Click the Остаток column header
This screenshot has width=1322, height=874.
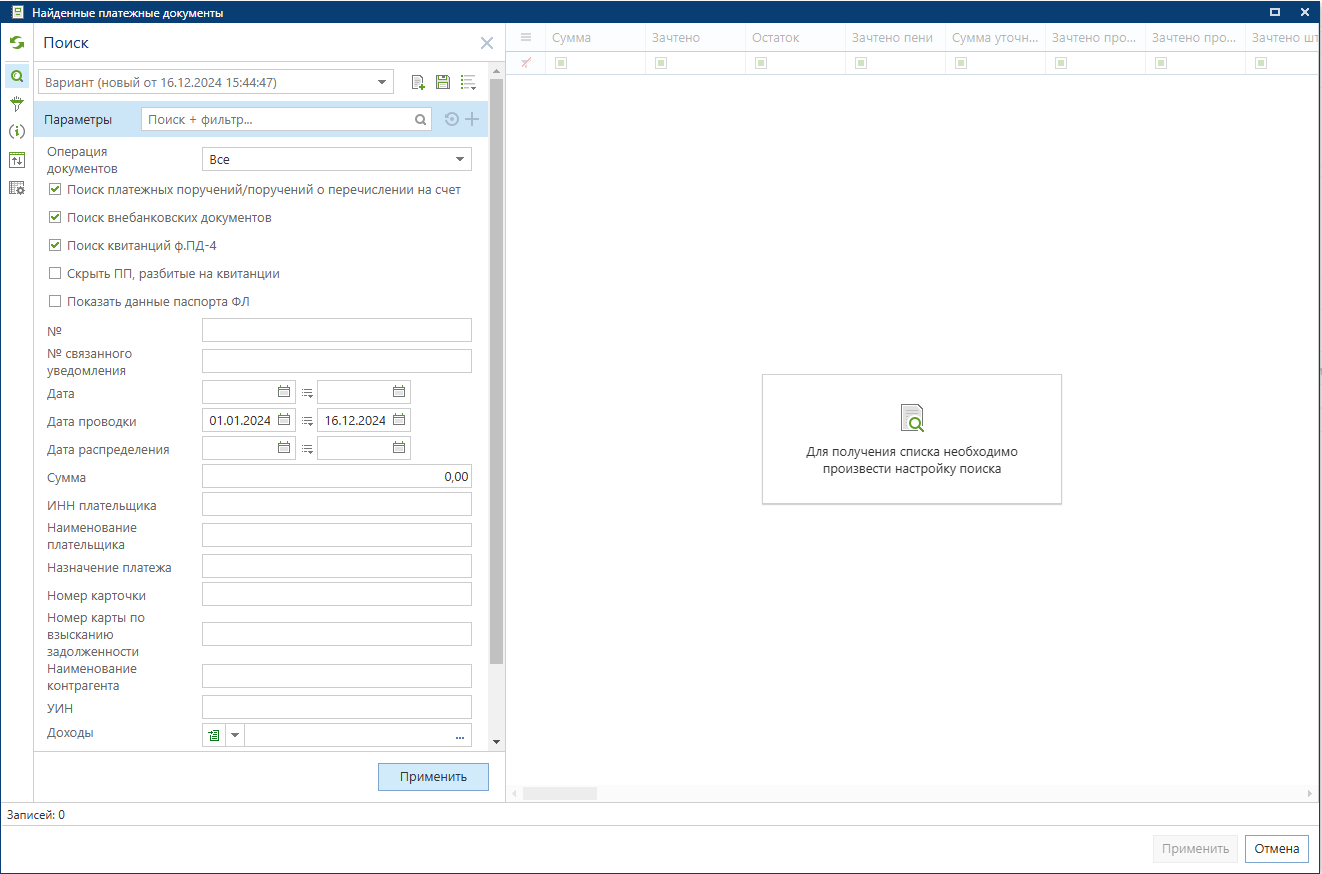tap(795, 38)
